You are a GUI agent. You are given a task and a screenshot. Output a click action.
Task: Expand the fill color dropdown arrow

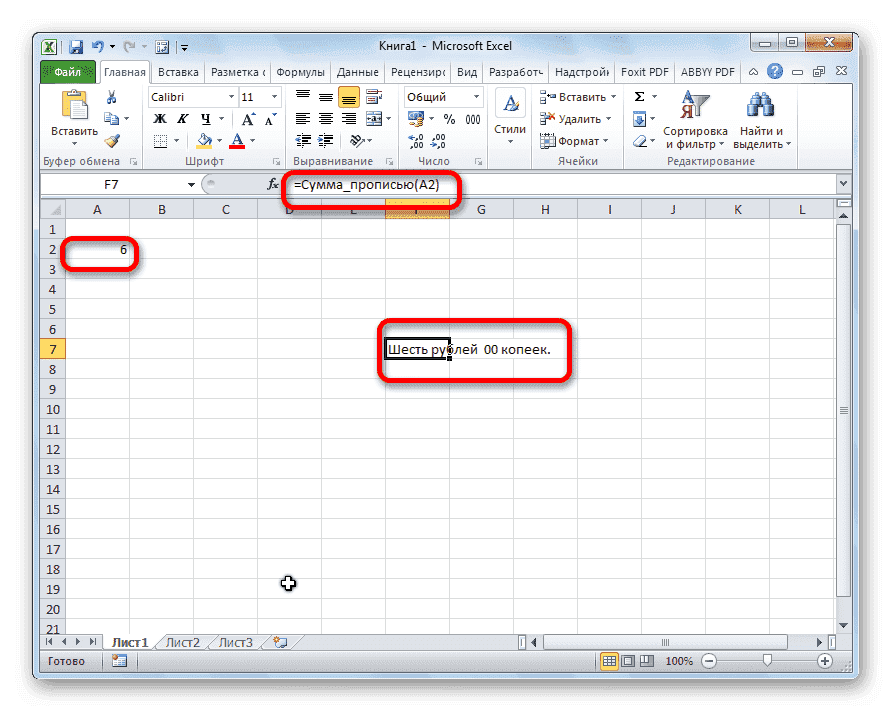click(218, 140)
